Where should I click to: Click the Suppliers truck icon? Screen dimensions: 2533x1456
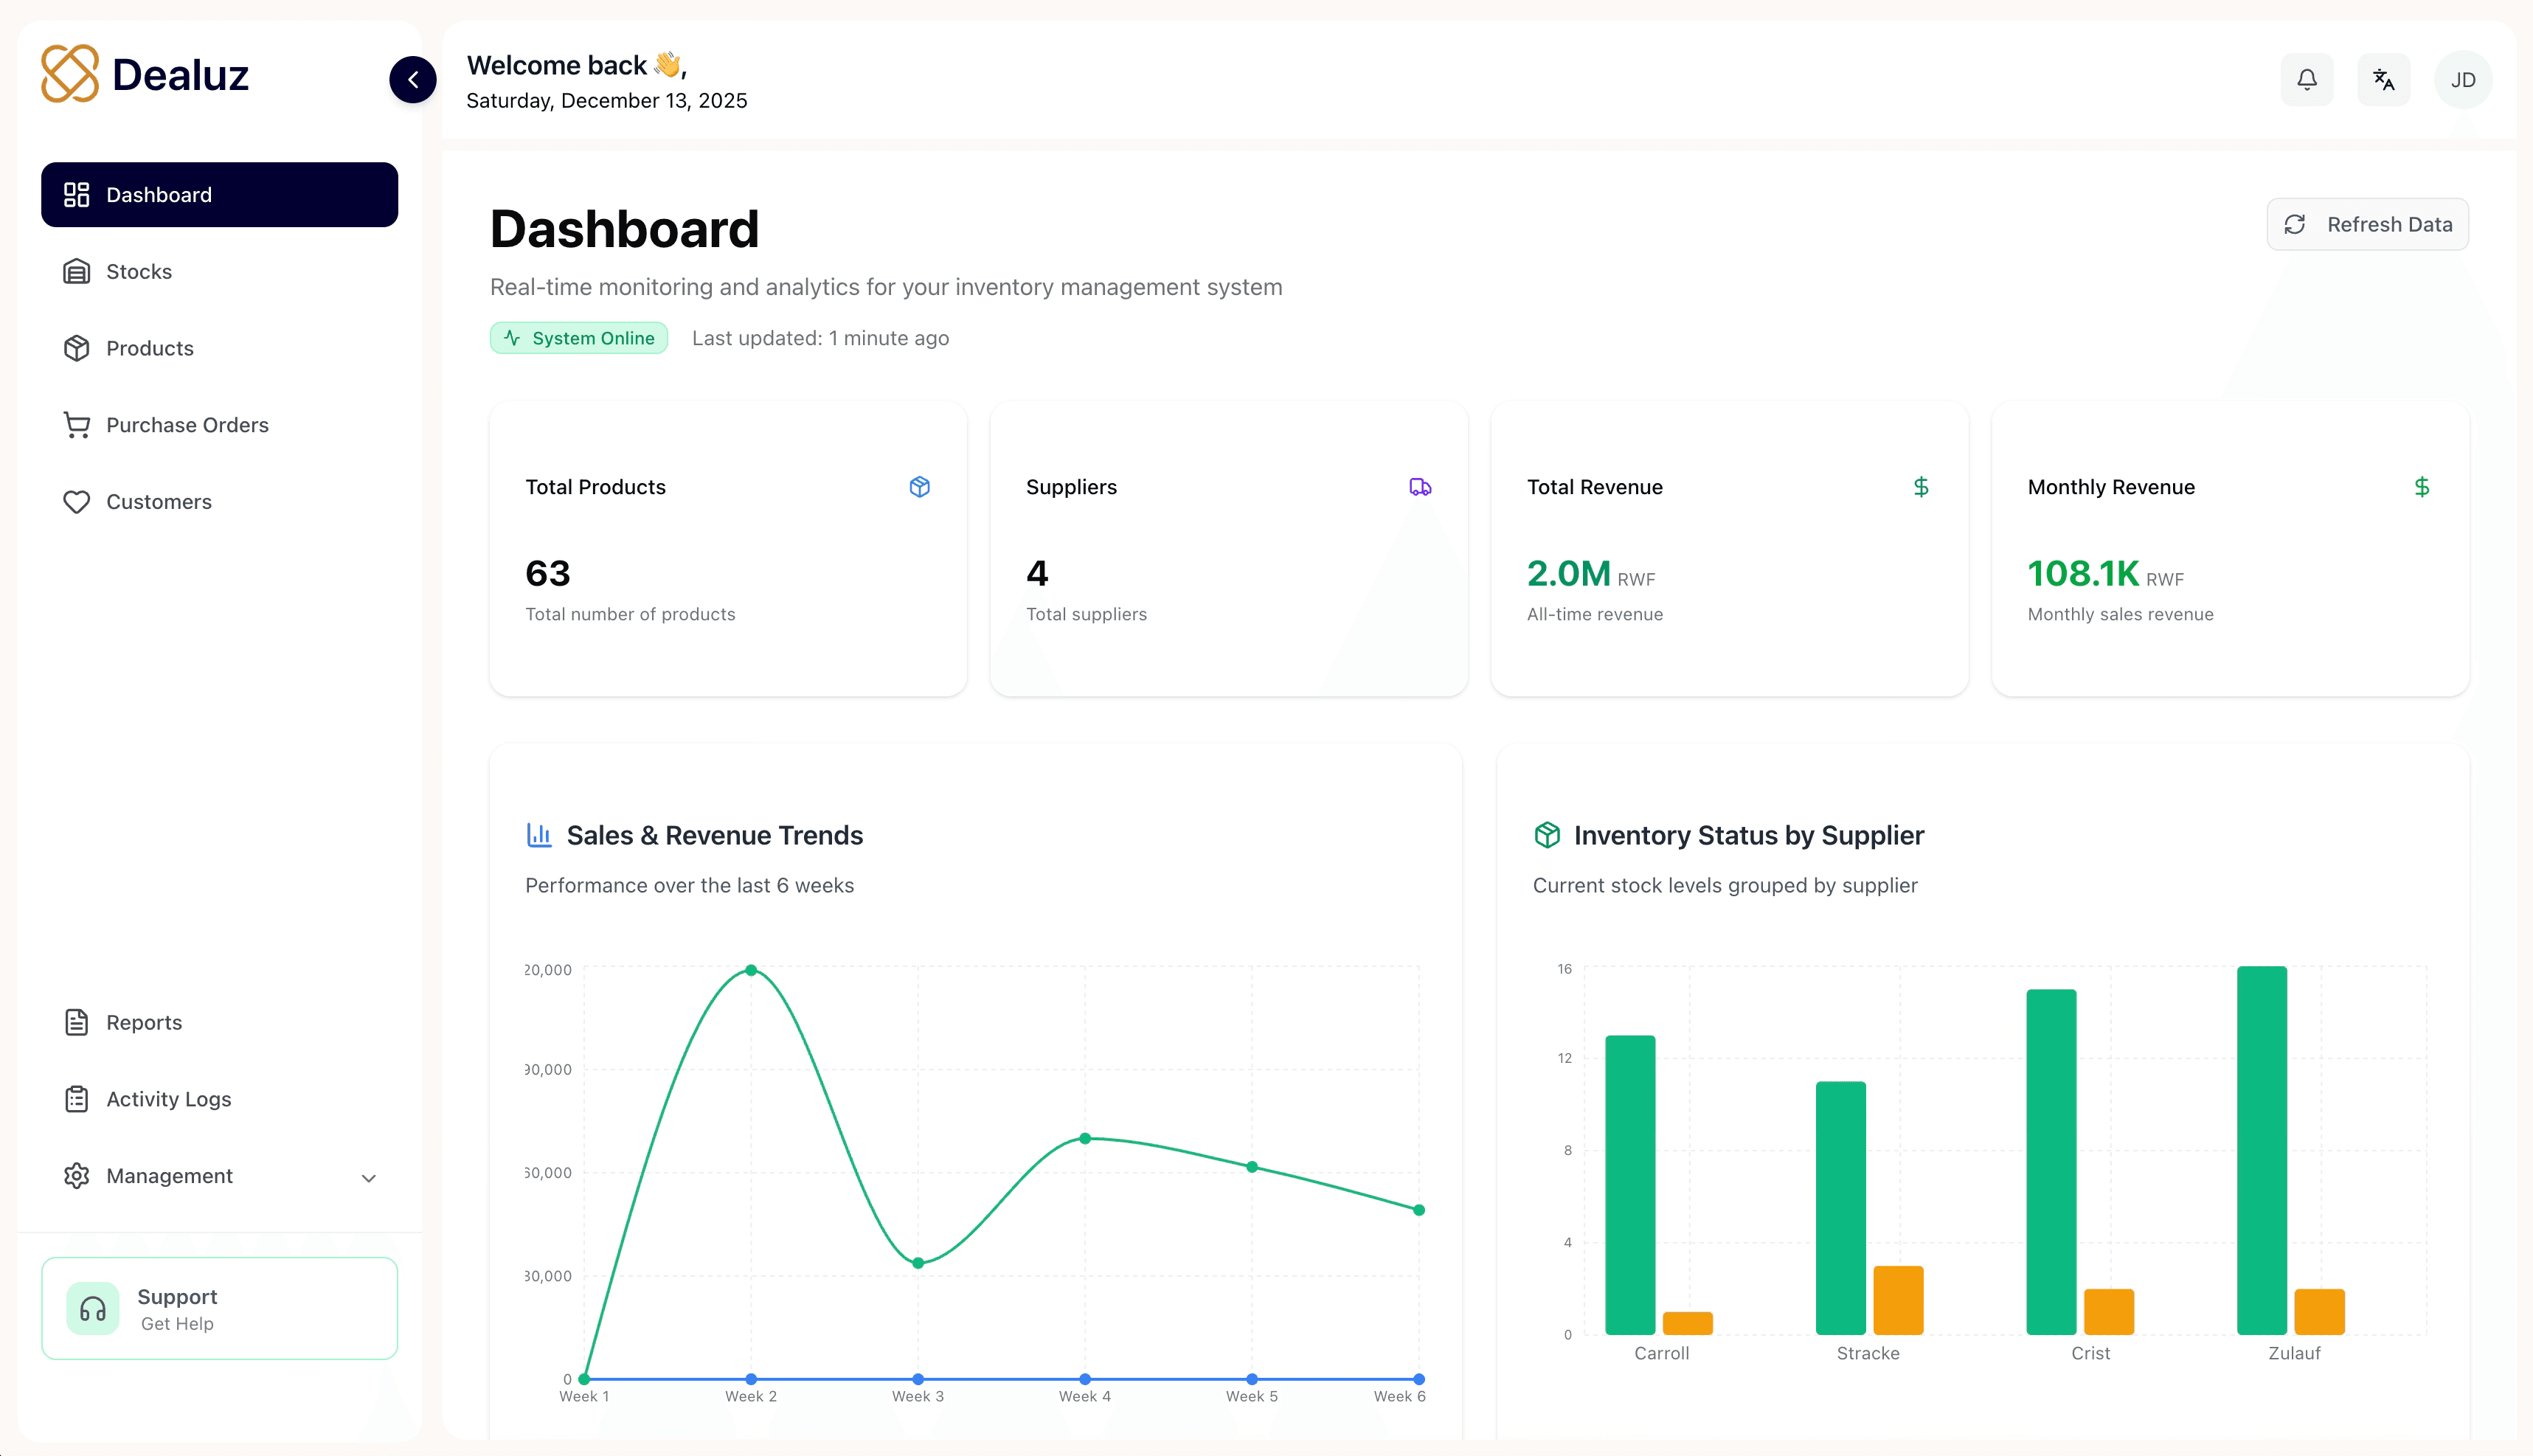click(1420, 487)
